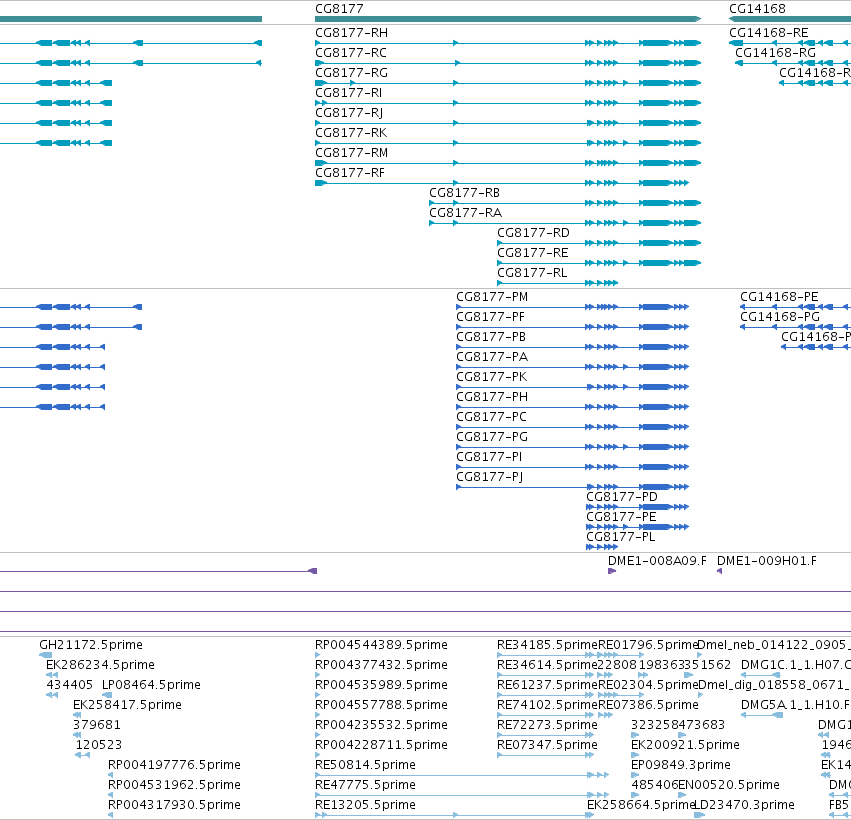Image resolution: width=851 pixels, height=820 pixels.
Task: Click the RP004235532.5prime label
Action: tap(381, 726)
